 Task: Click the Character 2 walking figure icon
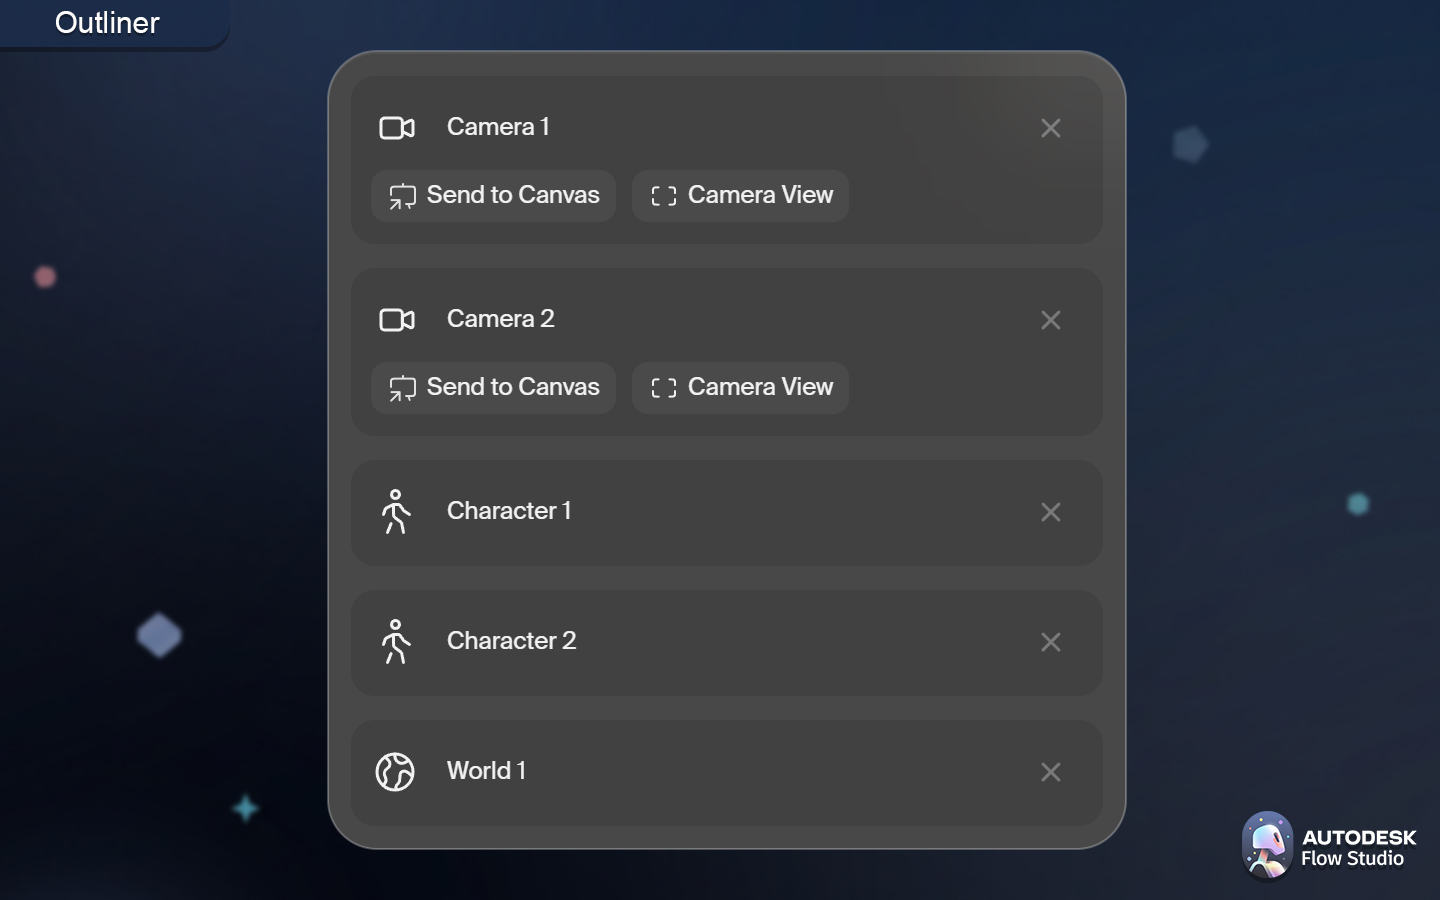pos(396,642)
